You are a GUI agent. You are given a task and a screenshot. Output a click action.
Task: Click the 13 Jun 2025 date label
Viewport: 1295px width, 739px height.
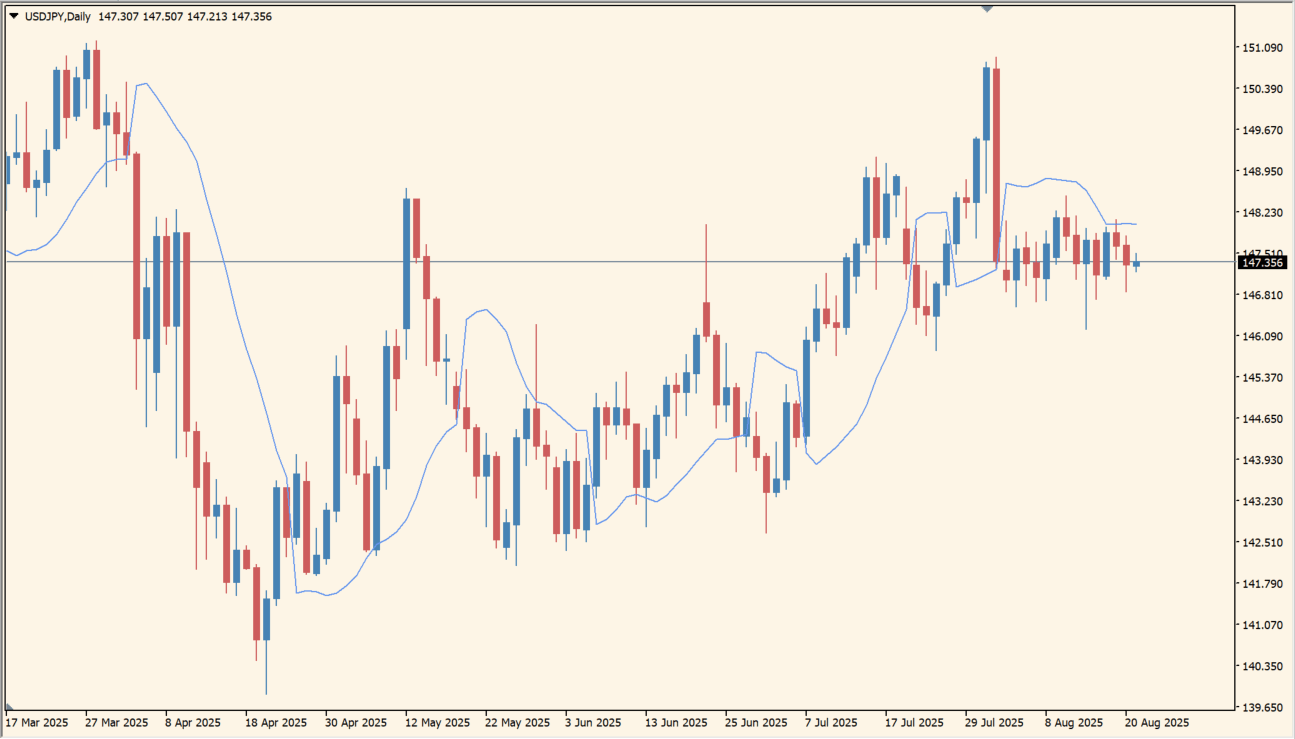(x=677, y=722)
